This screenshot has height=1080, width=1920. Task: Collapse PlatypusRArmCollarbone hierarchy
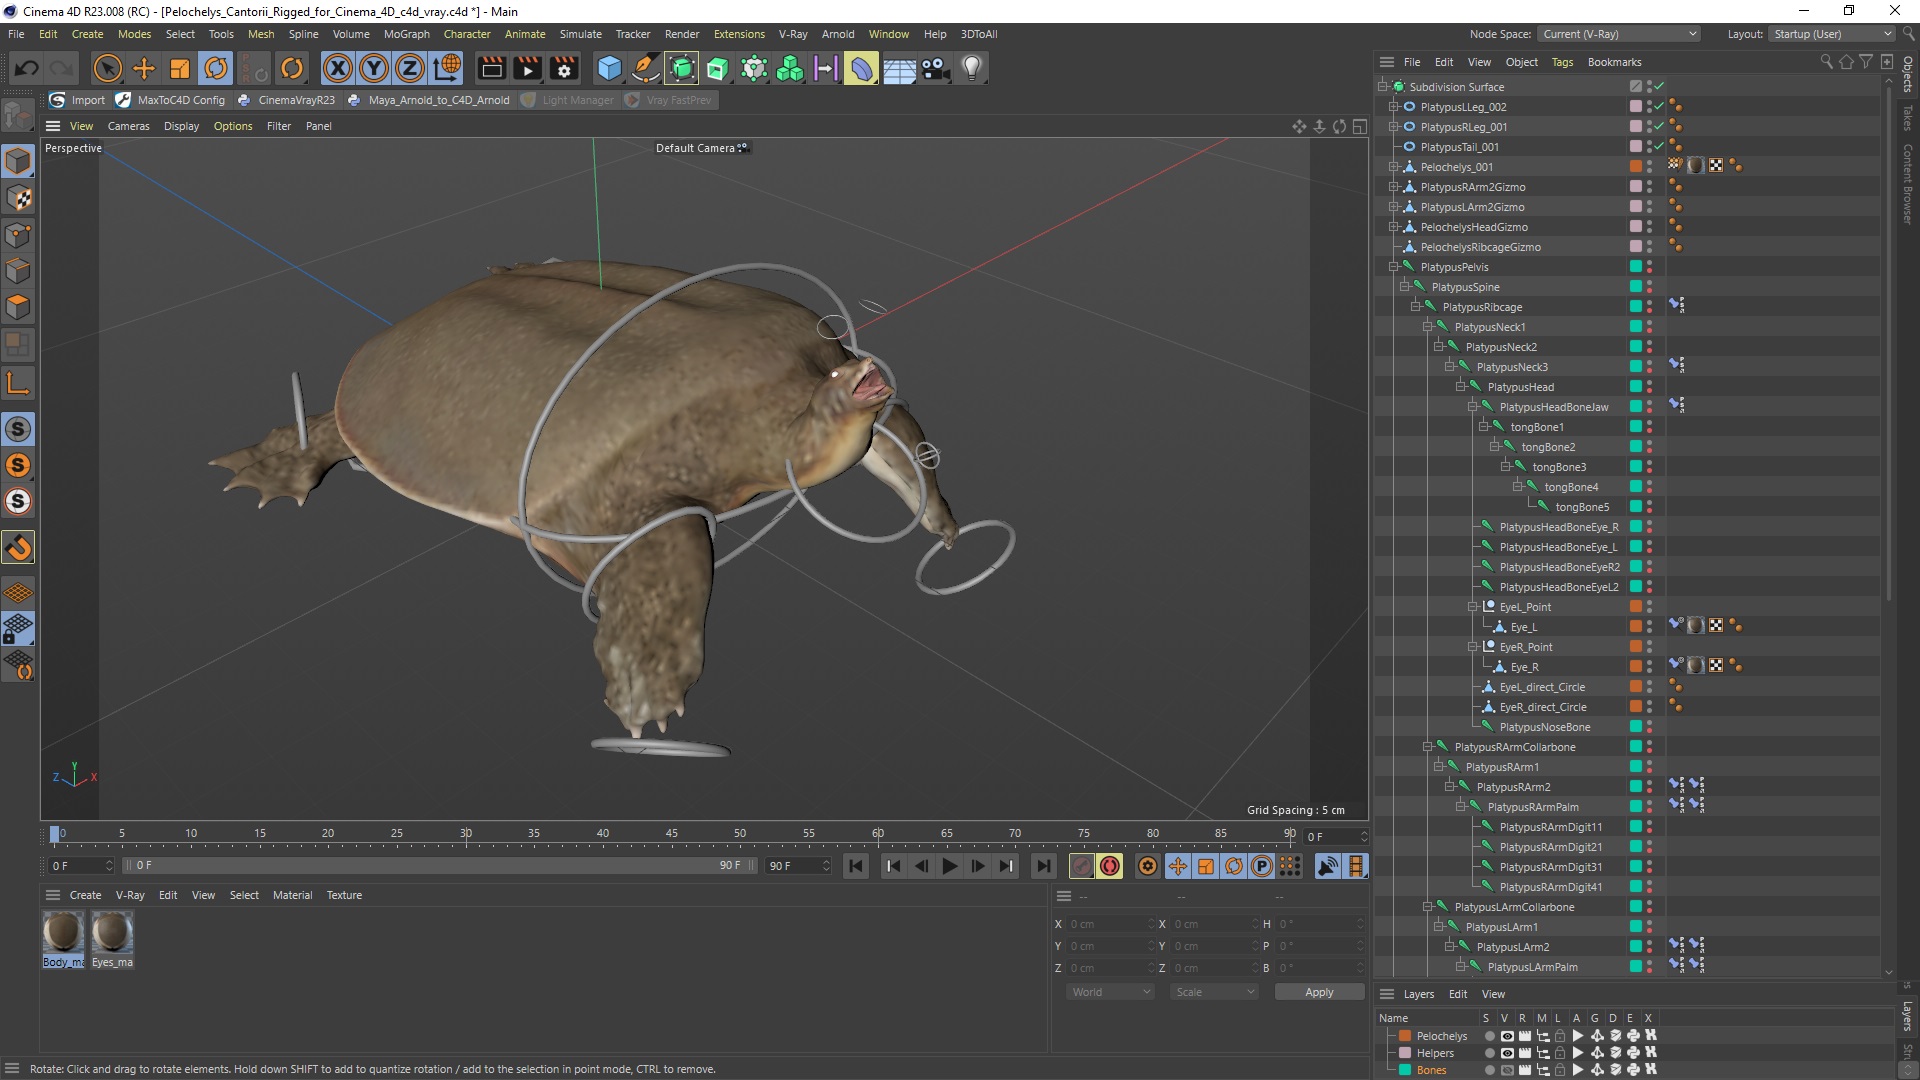click(1428, 747)
